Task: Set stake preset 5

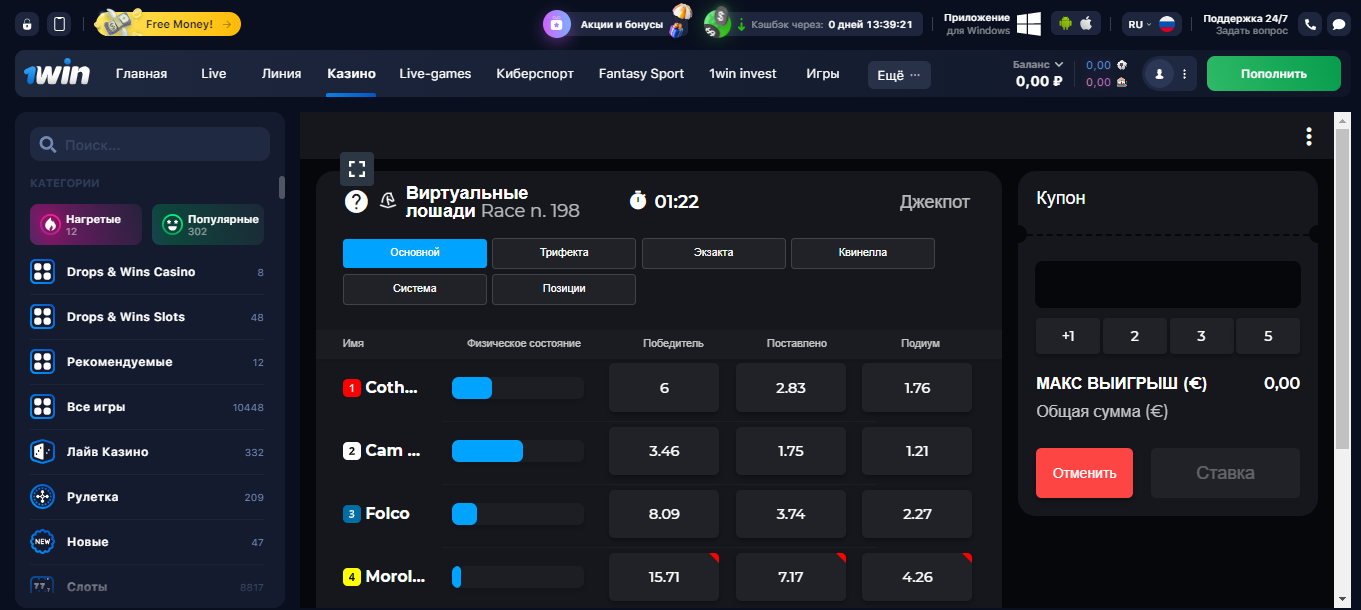Action: click(1268, 336)
